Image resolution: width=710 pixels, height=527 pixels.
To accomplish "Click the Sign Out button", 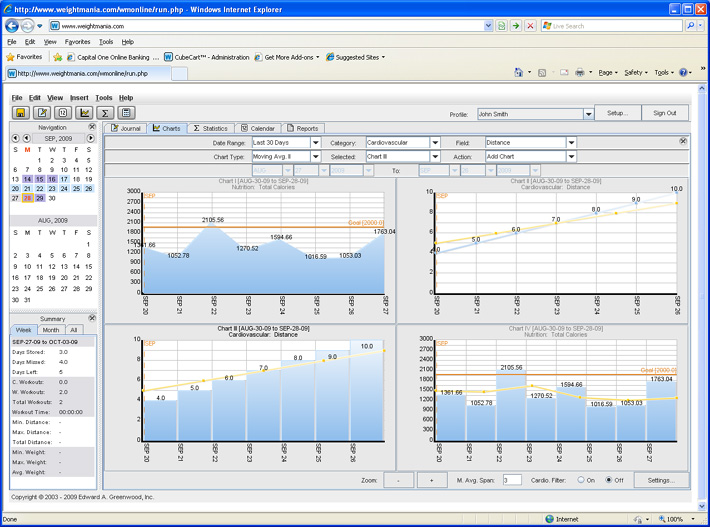I will 664,114.
